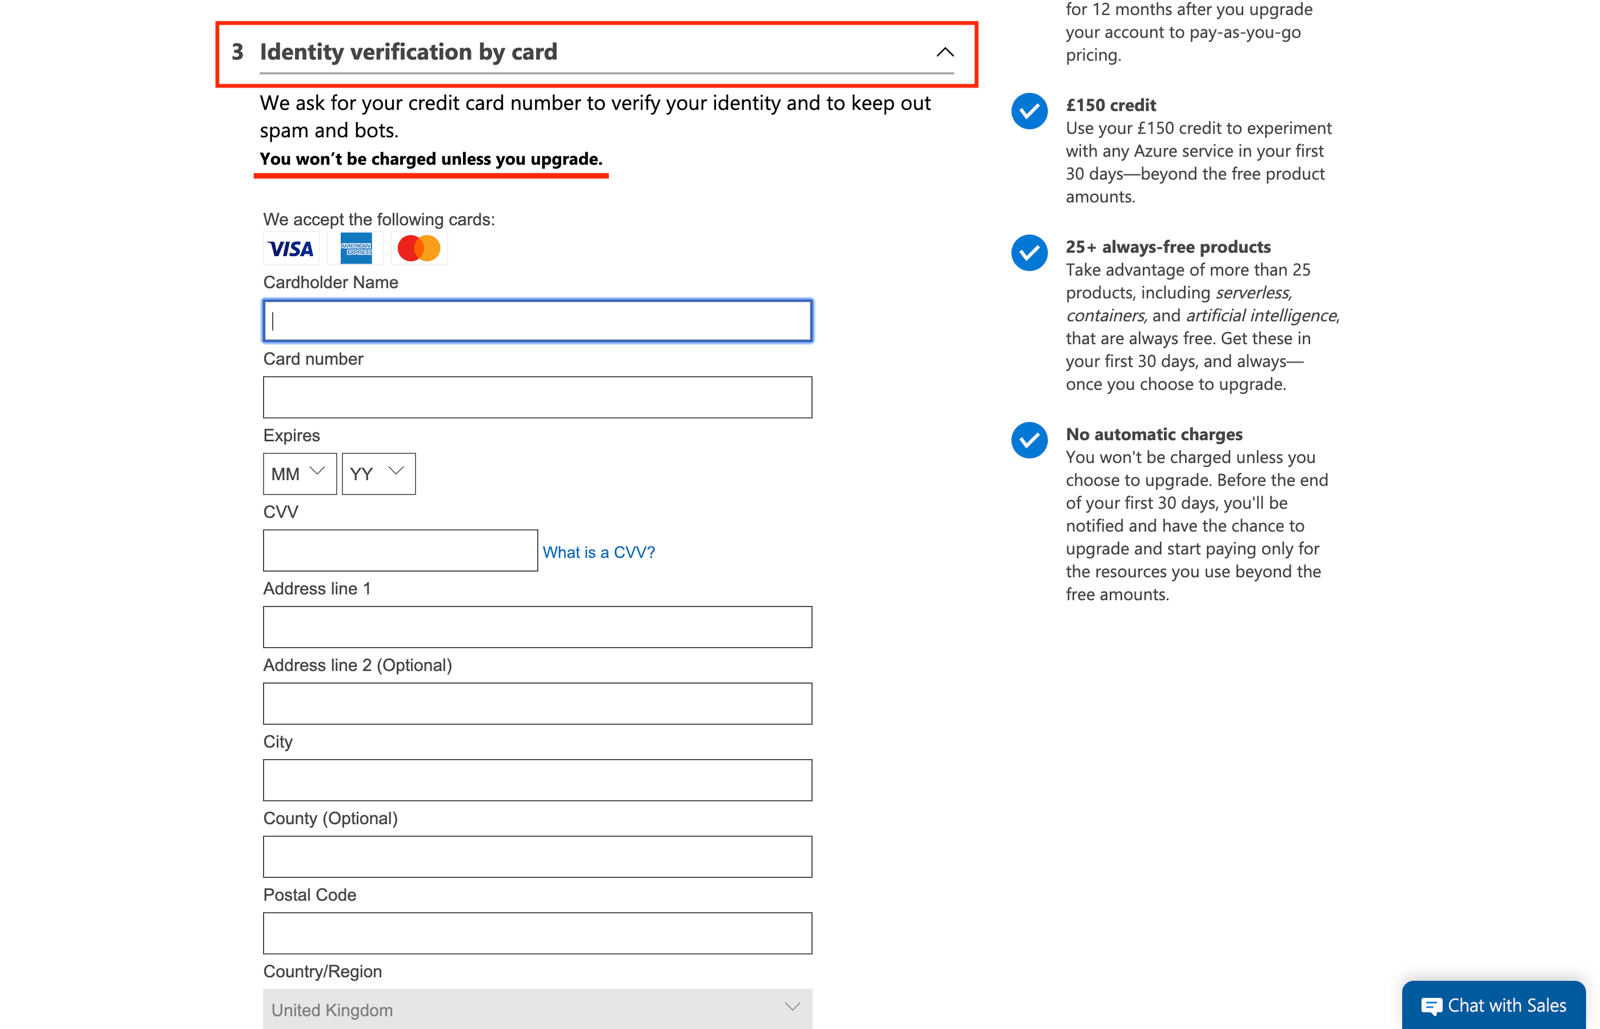1600x1029 pixels.
Task: Focus the County (Optional) field
Action: [537, 856]
